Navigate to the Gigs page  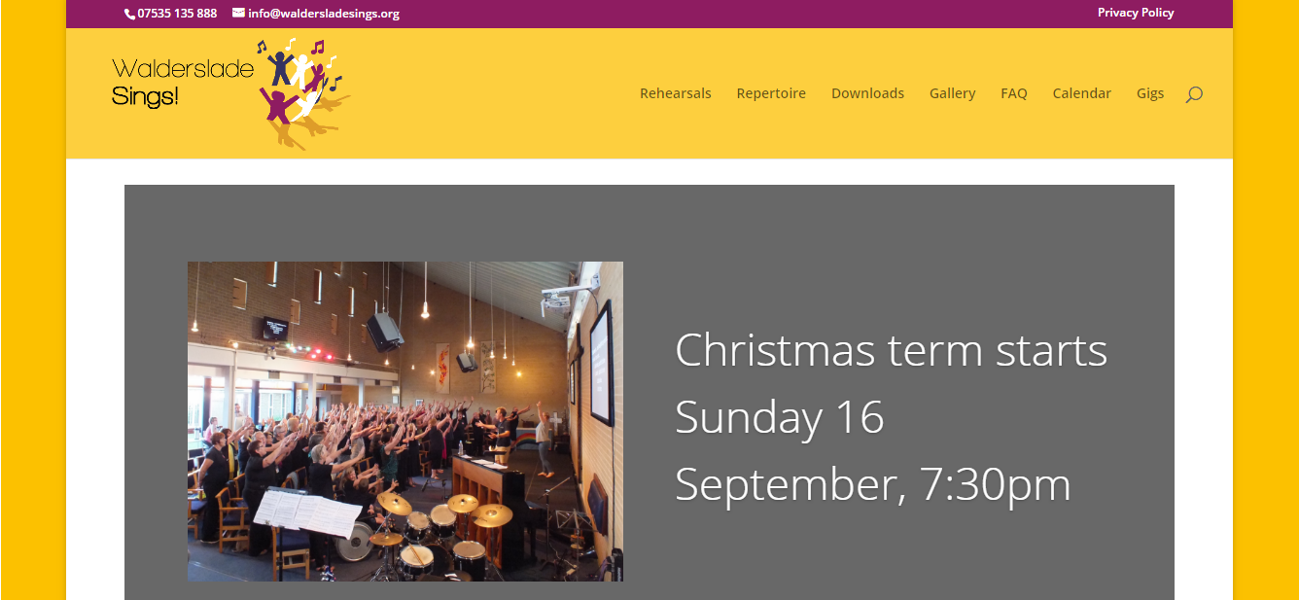tap(1150, 93)
